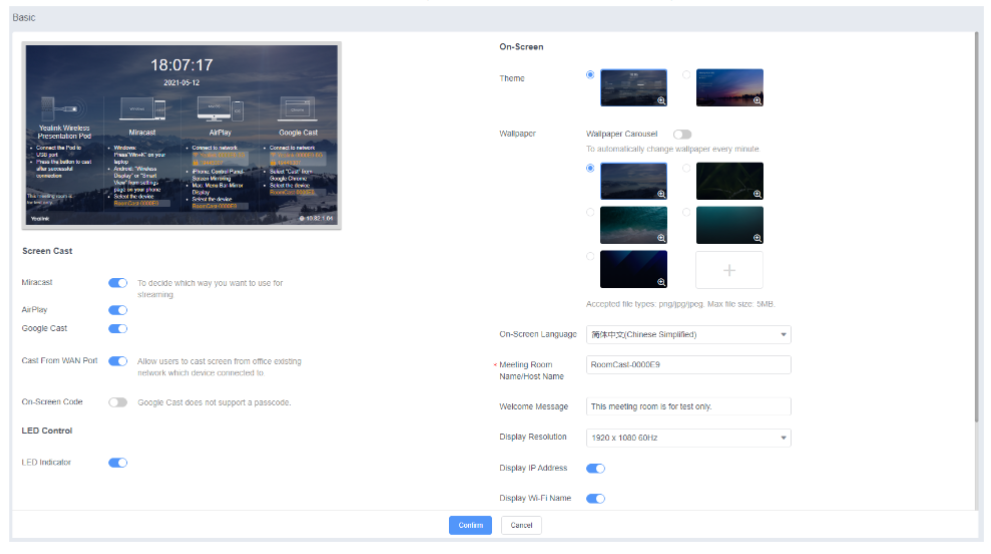Open the On-Screen Language dropdown
This screenshot has width=991, height=554.
(688, 334)
